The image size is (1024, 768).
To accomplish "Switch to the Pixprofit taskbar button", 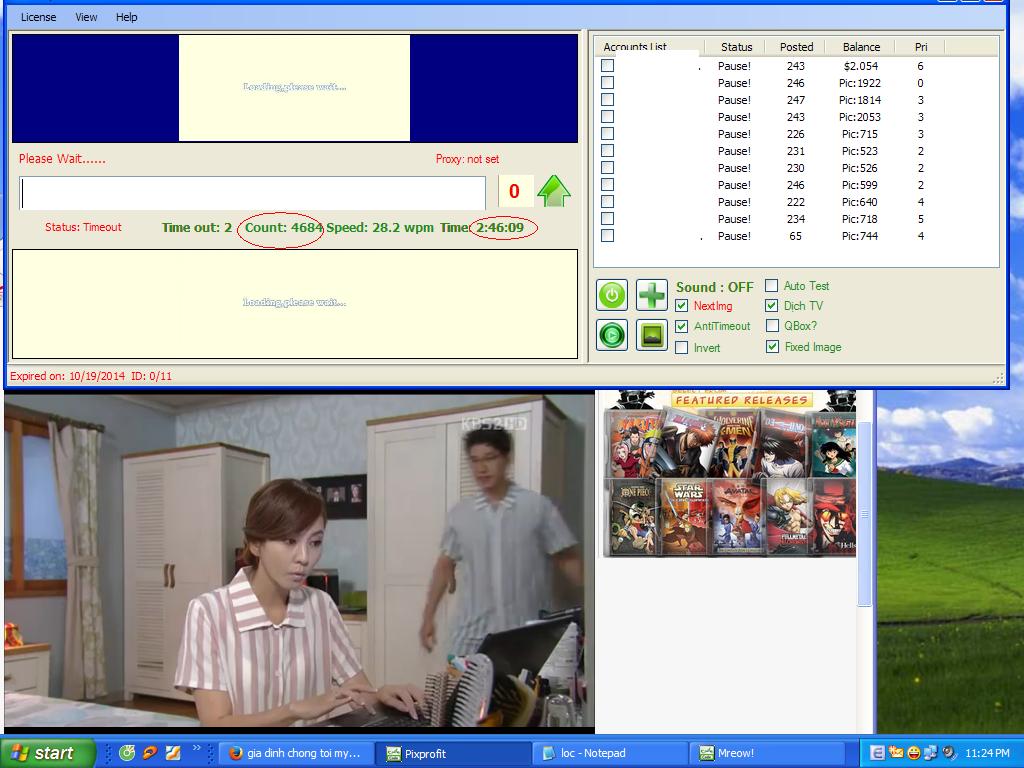I will [454, 753].
